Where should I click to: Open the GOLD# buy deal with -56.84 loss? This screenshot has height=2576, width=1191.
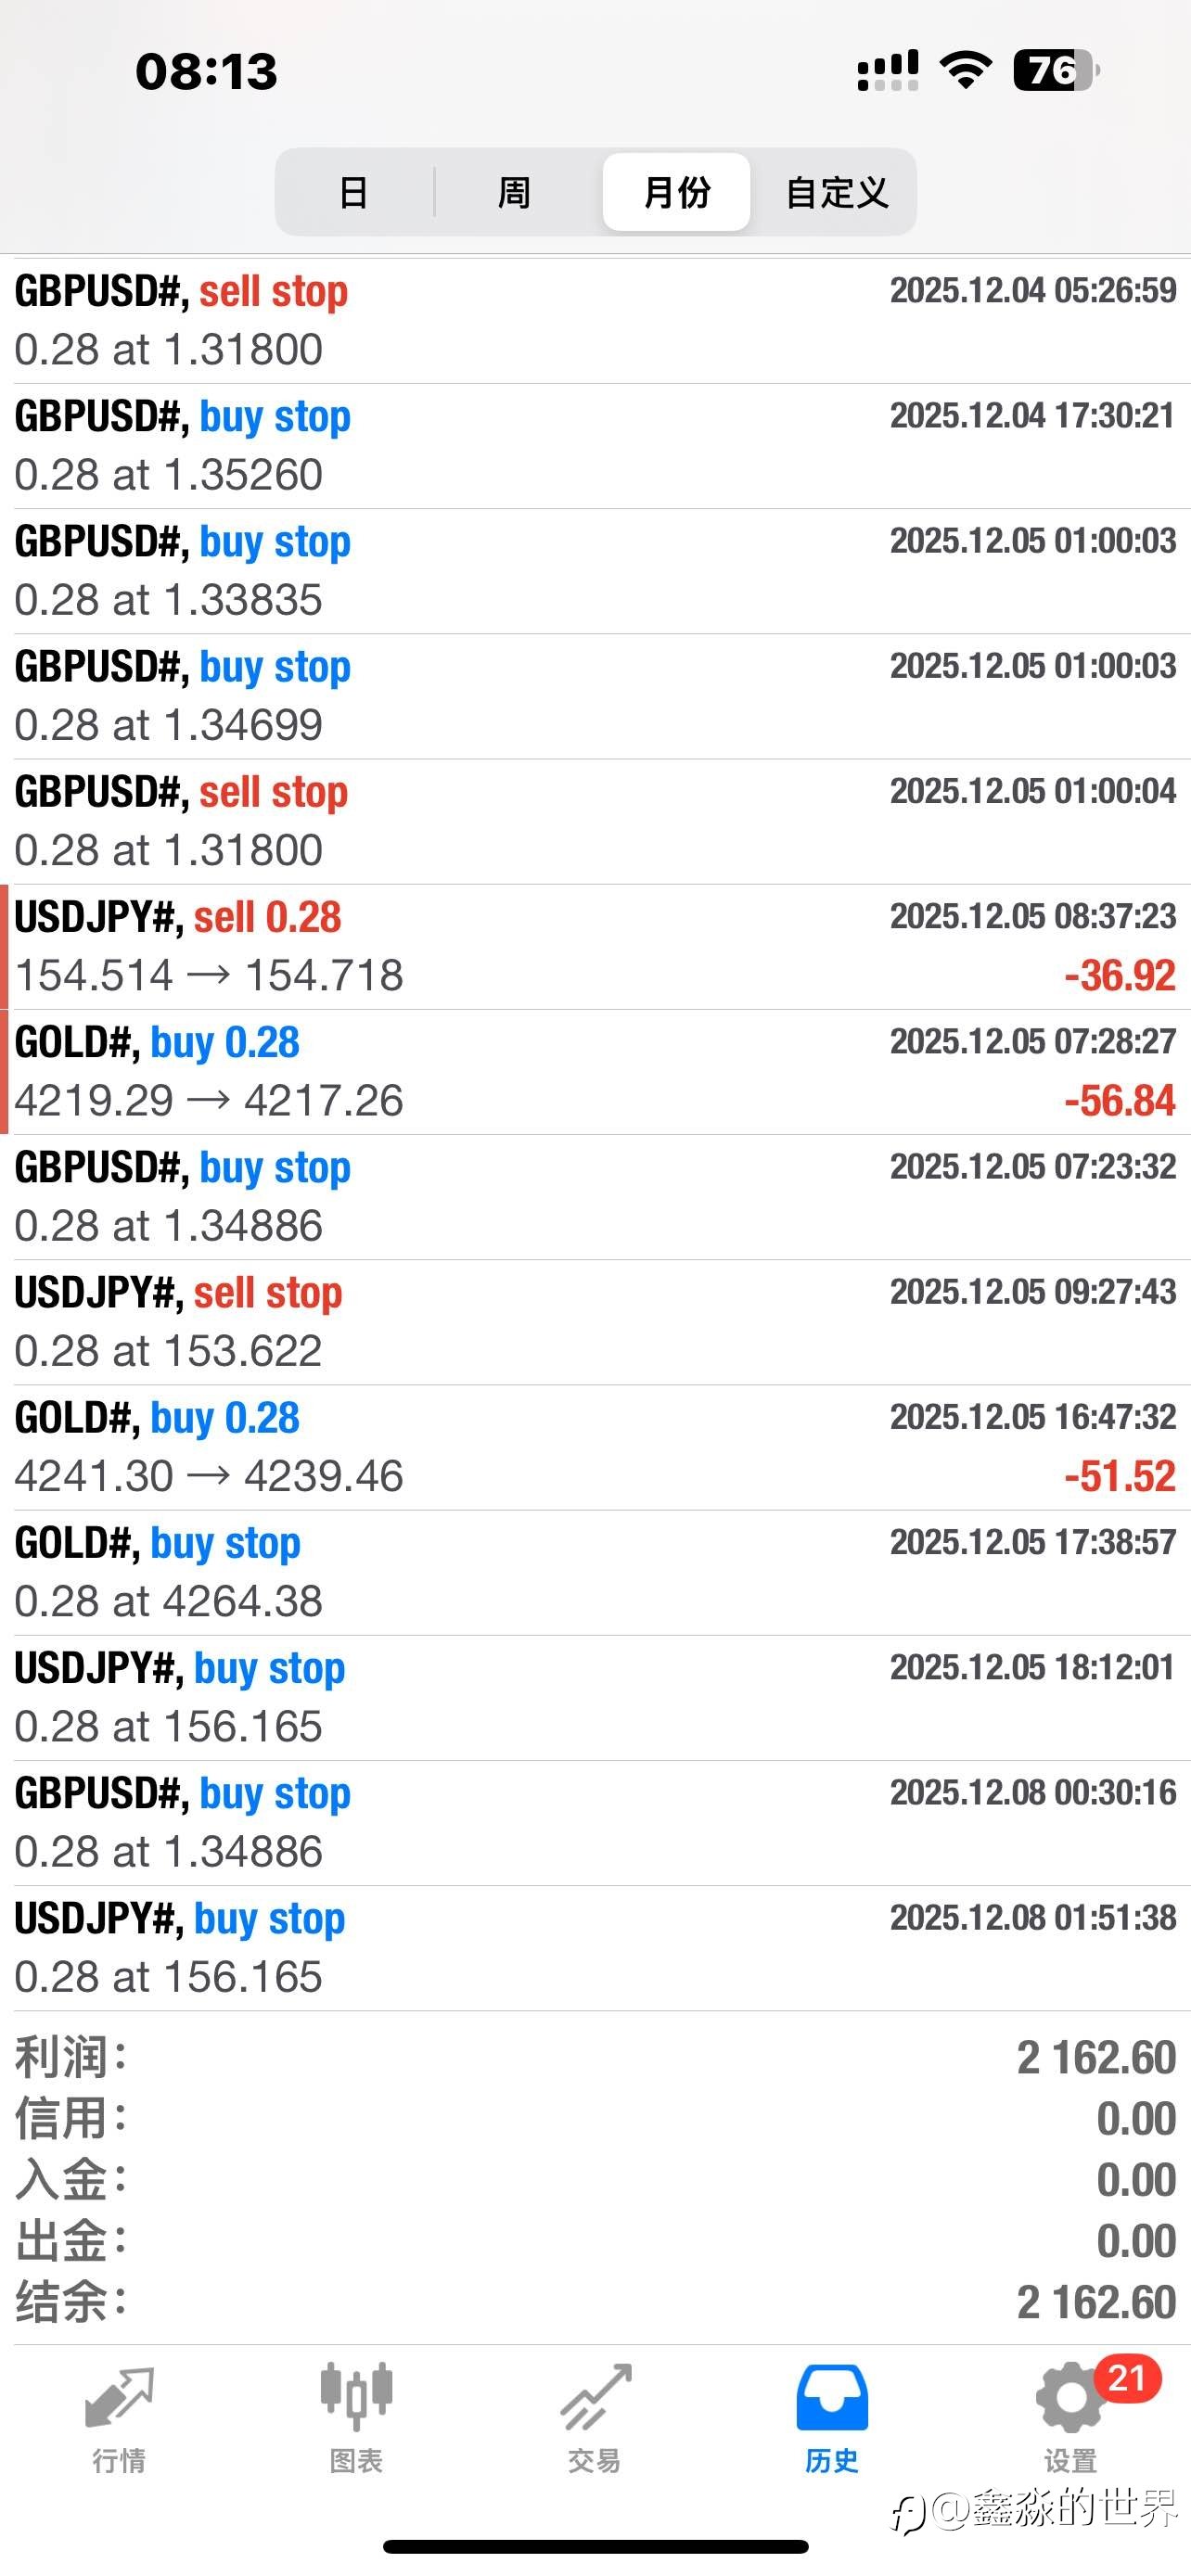coord(595,1071)
